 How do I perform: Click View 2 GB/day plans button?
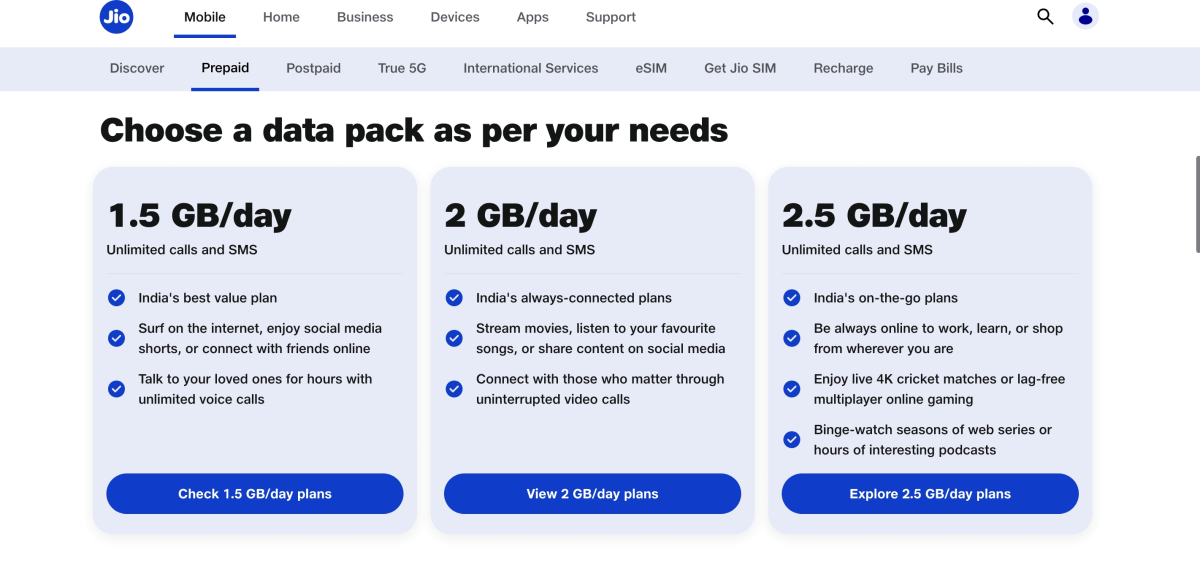(593, 494)
